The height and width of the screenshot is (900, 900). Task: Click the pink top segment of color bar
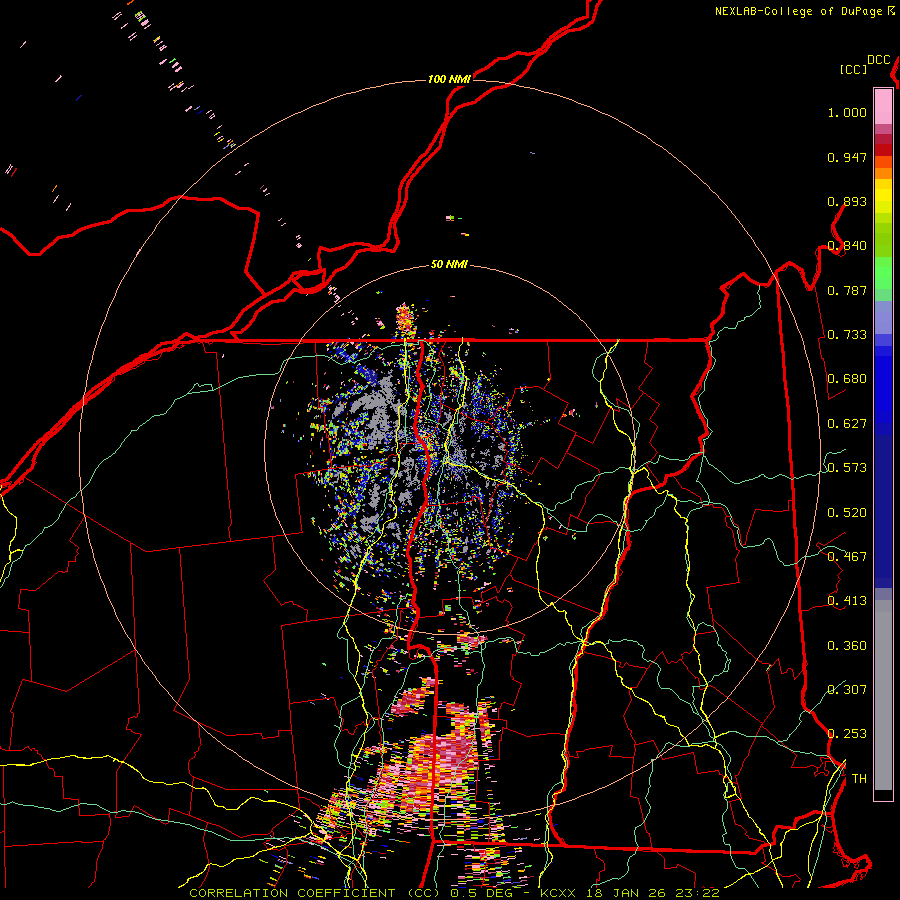pos(883,106)
